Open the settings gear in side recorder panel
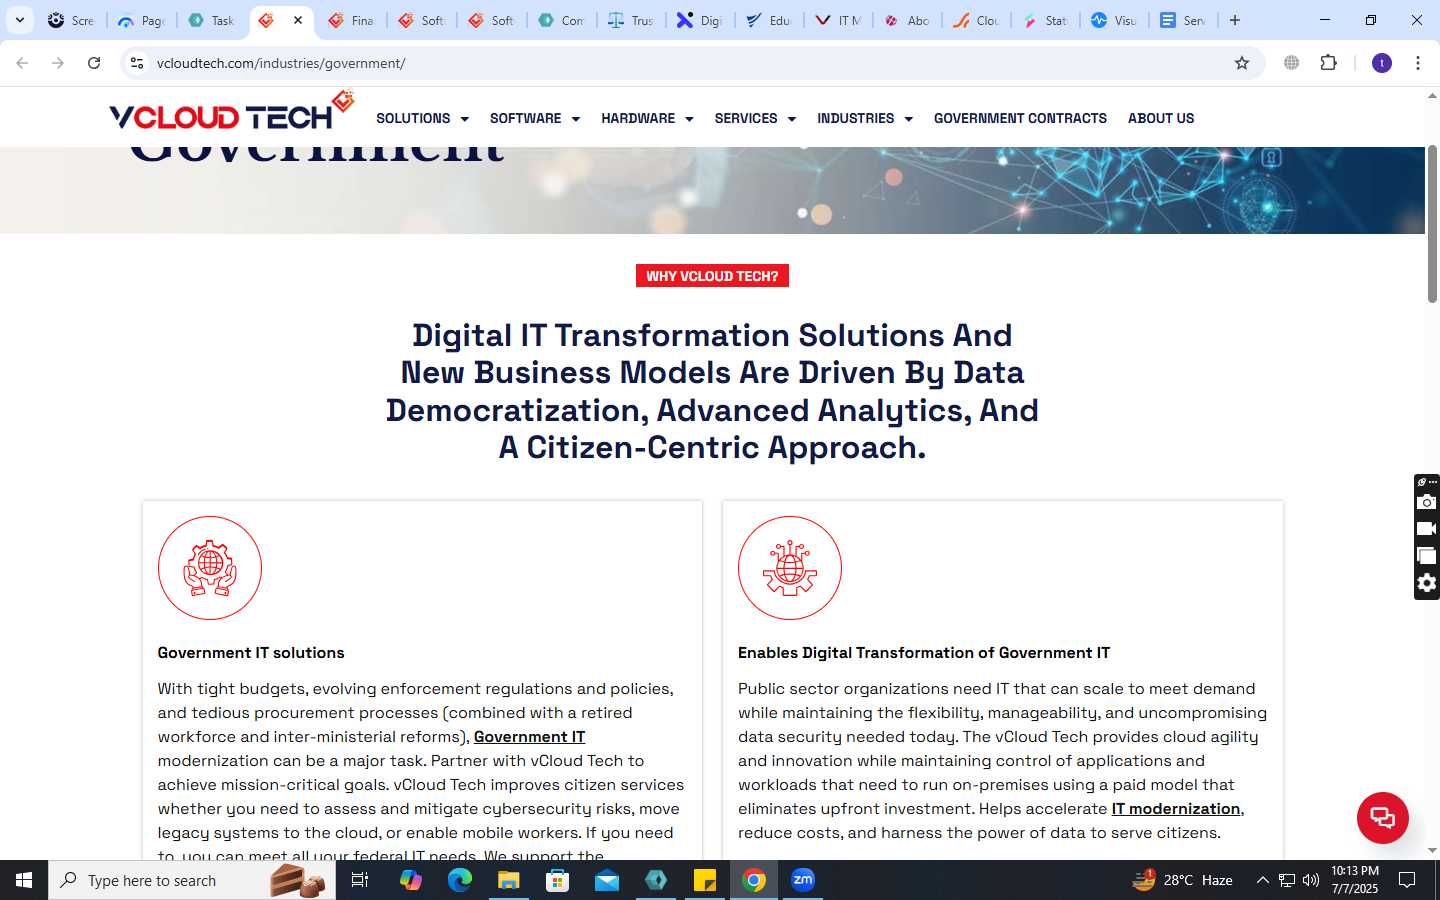1440x900 pixels. (1427, 583)
